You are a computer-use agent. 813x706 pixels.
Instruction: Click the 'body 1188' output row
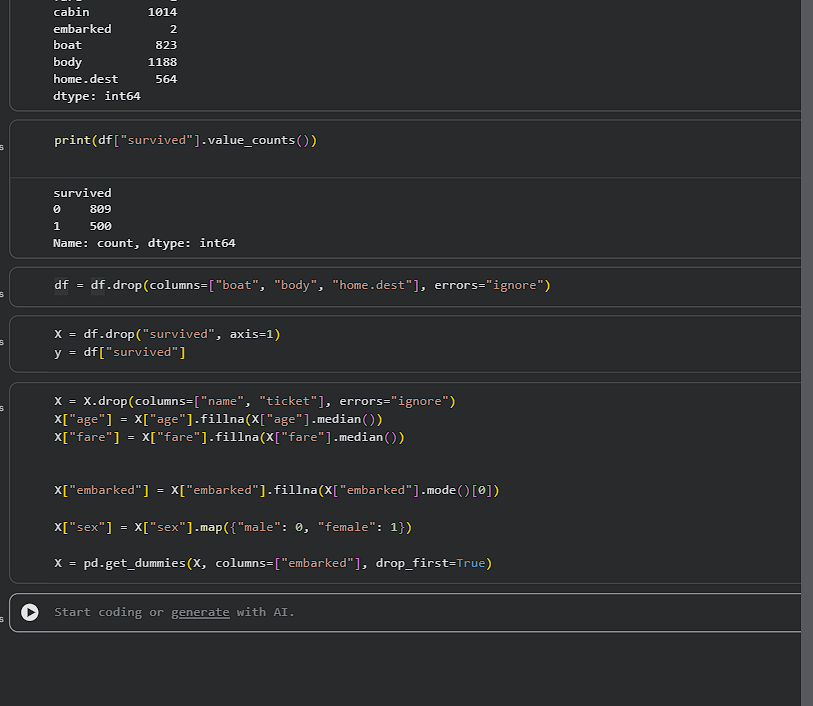point(115,62)
